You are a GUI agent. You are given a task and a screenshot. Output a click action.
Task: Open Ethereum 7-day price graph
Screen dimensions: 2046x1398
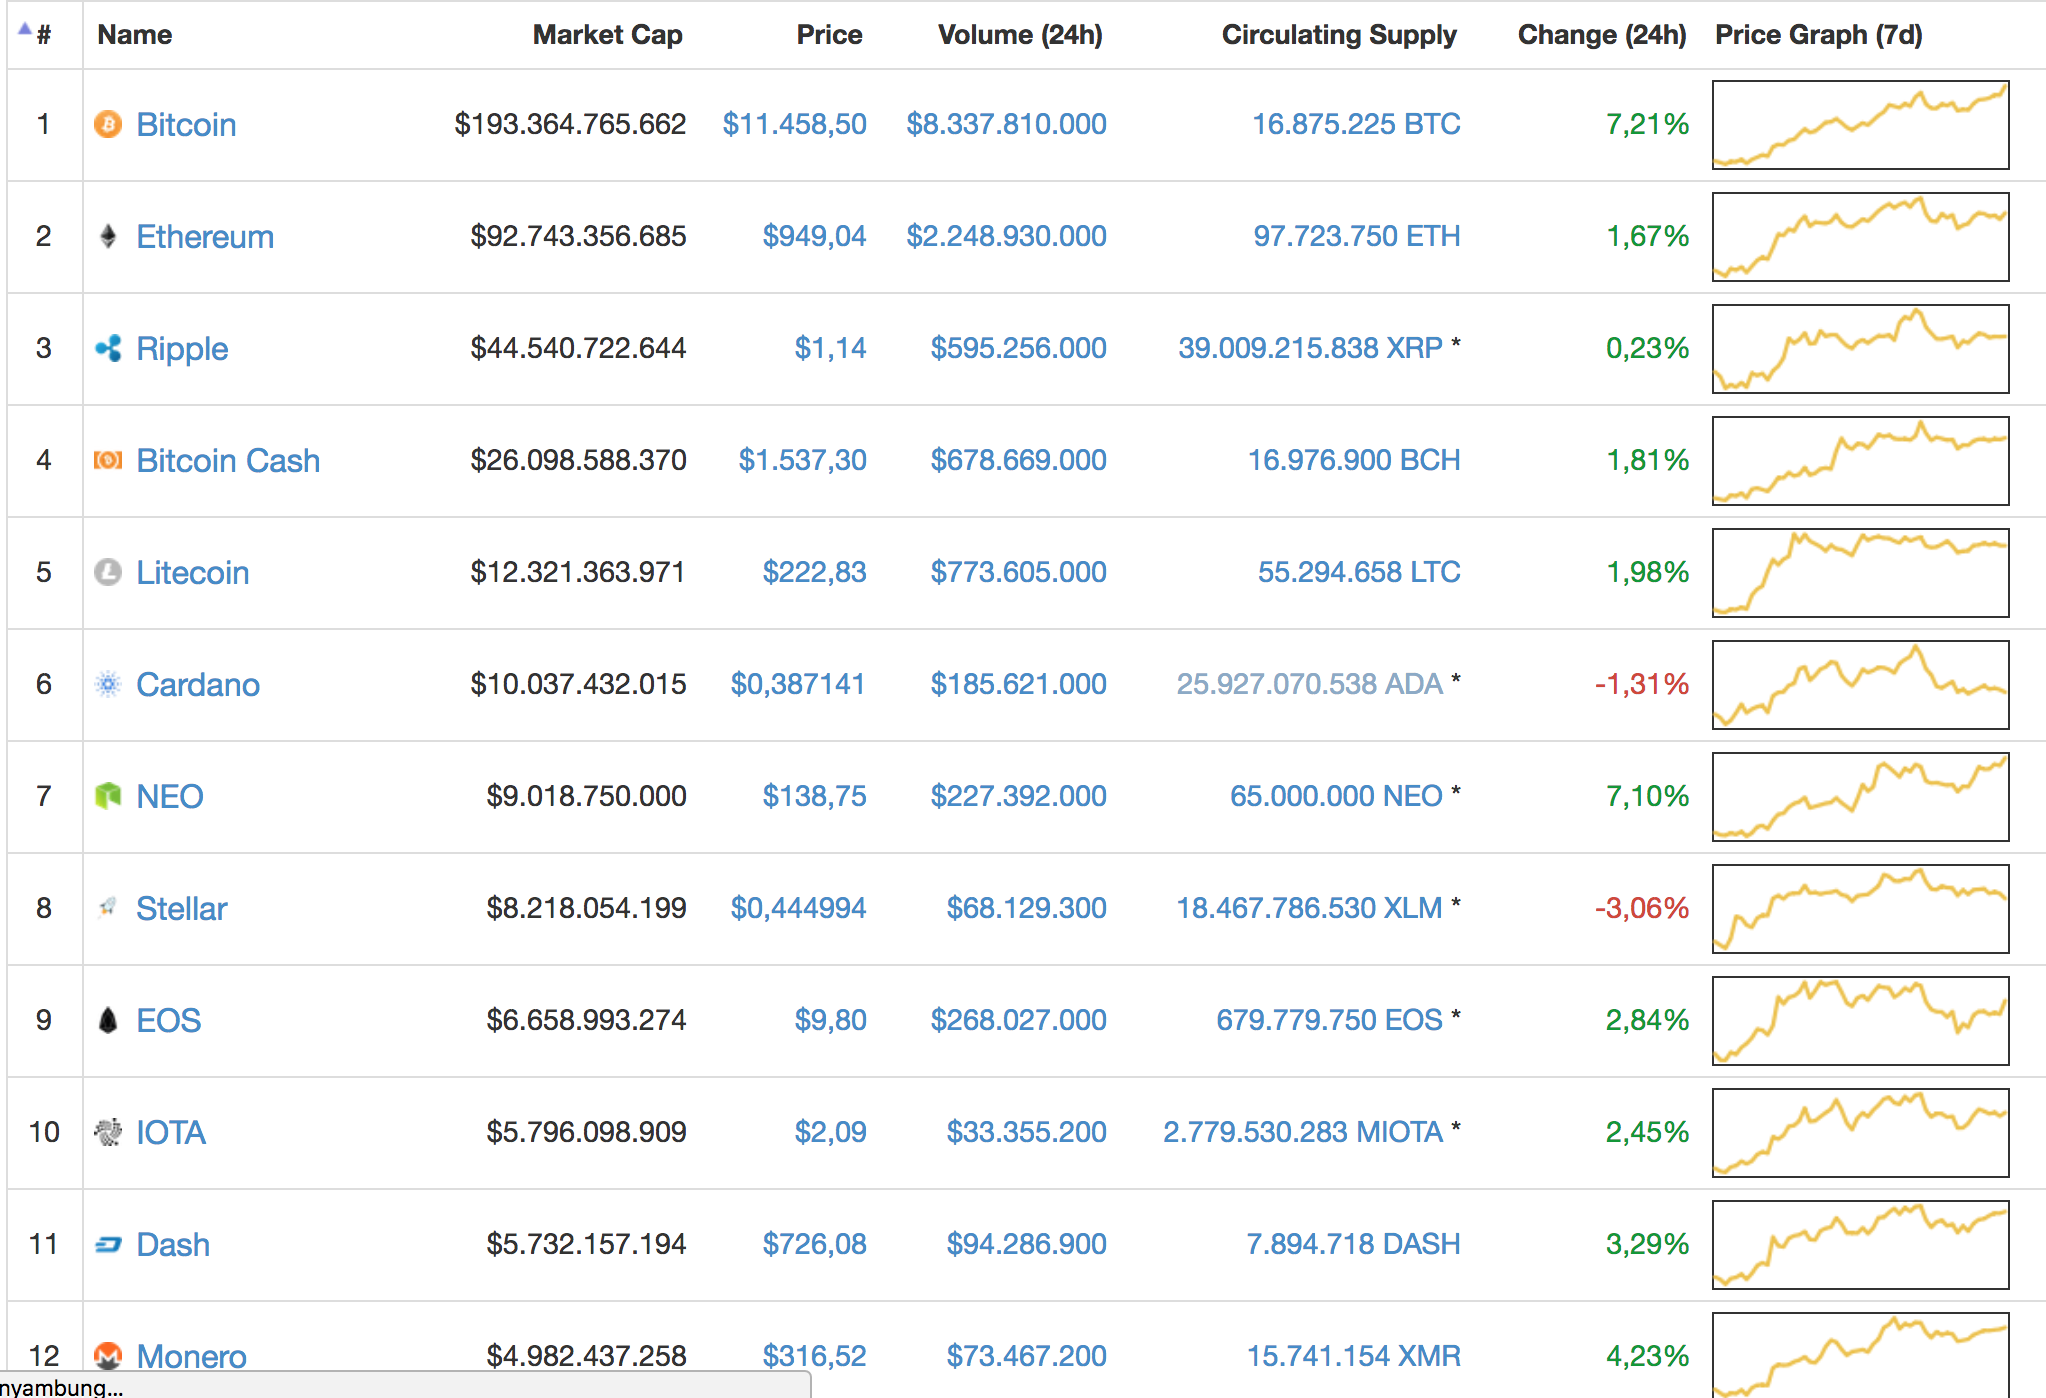coord(1861,237)
